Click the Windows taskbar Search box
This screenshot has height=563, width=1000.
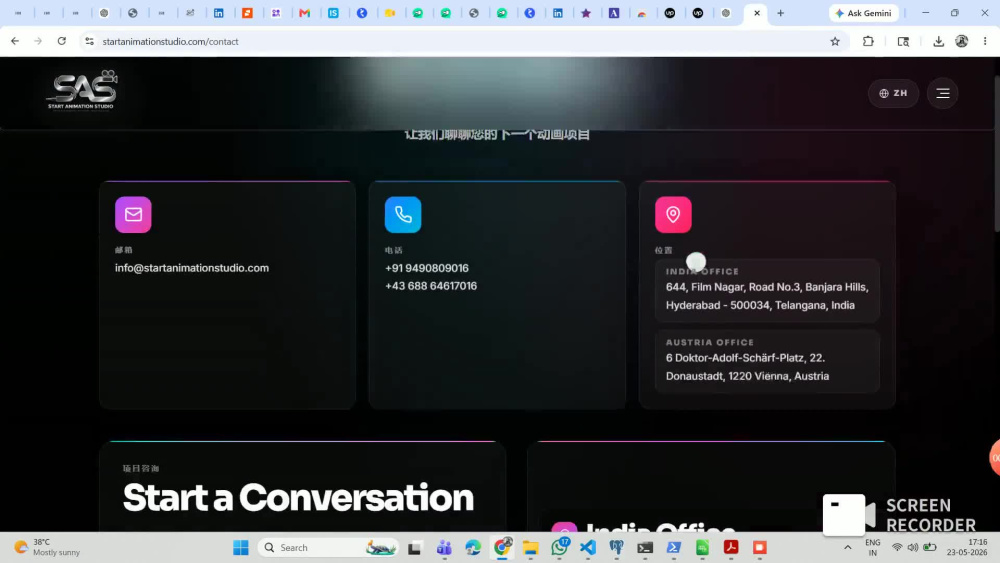pos(328,548)
